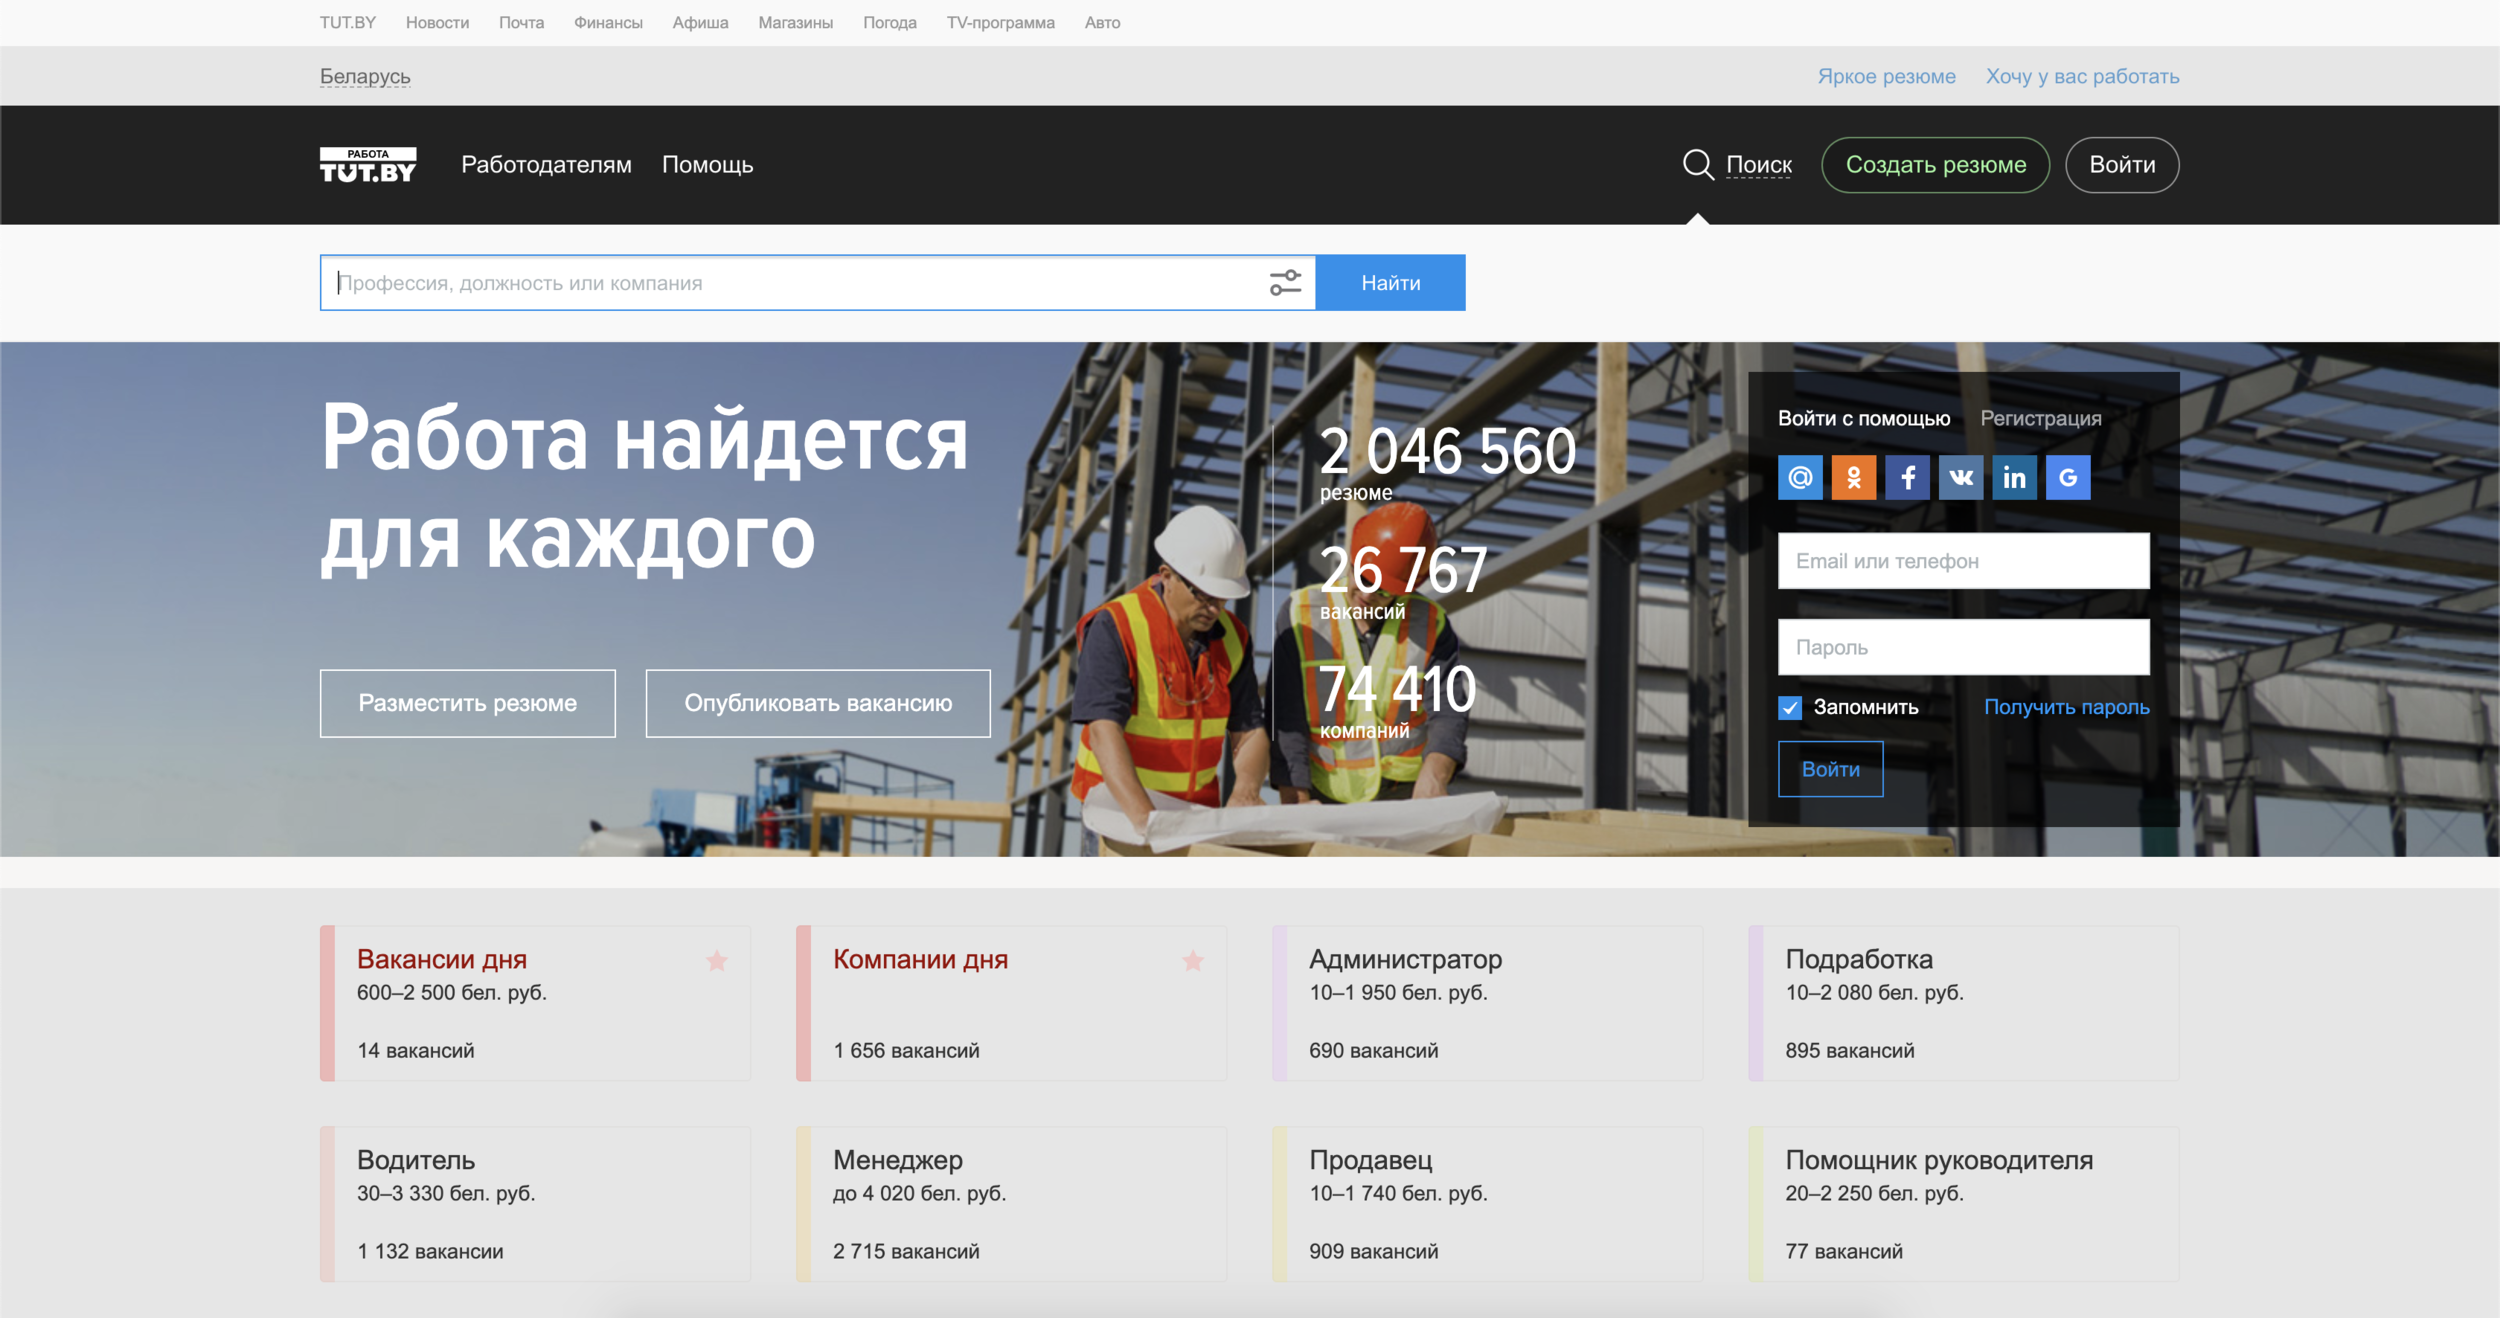Sign in with LinkedIn icon
The width and height of the screenshot is (2500, 1318).
coord(2014,478)
